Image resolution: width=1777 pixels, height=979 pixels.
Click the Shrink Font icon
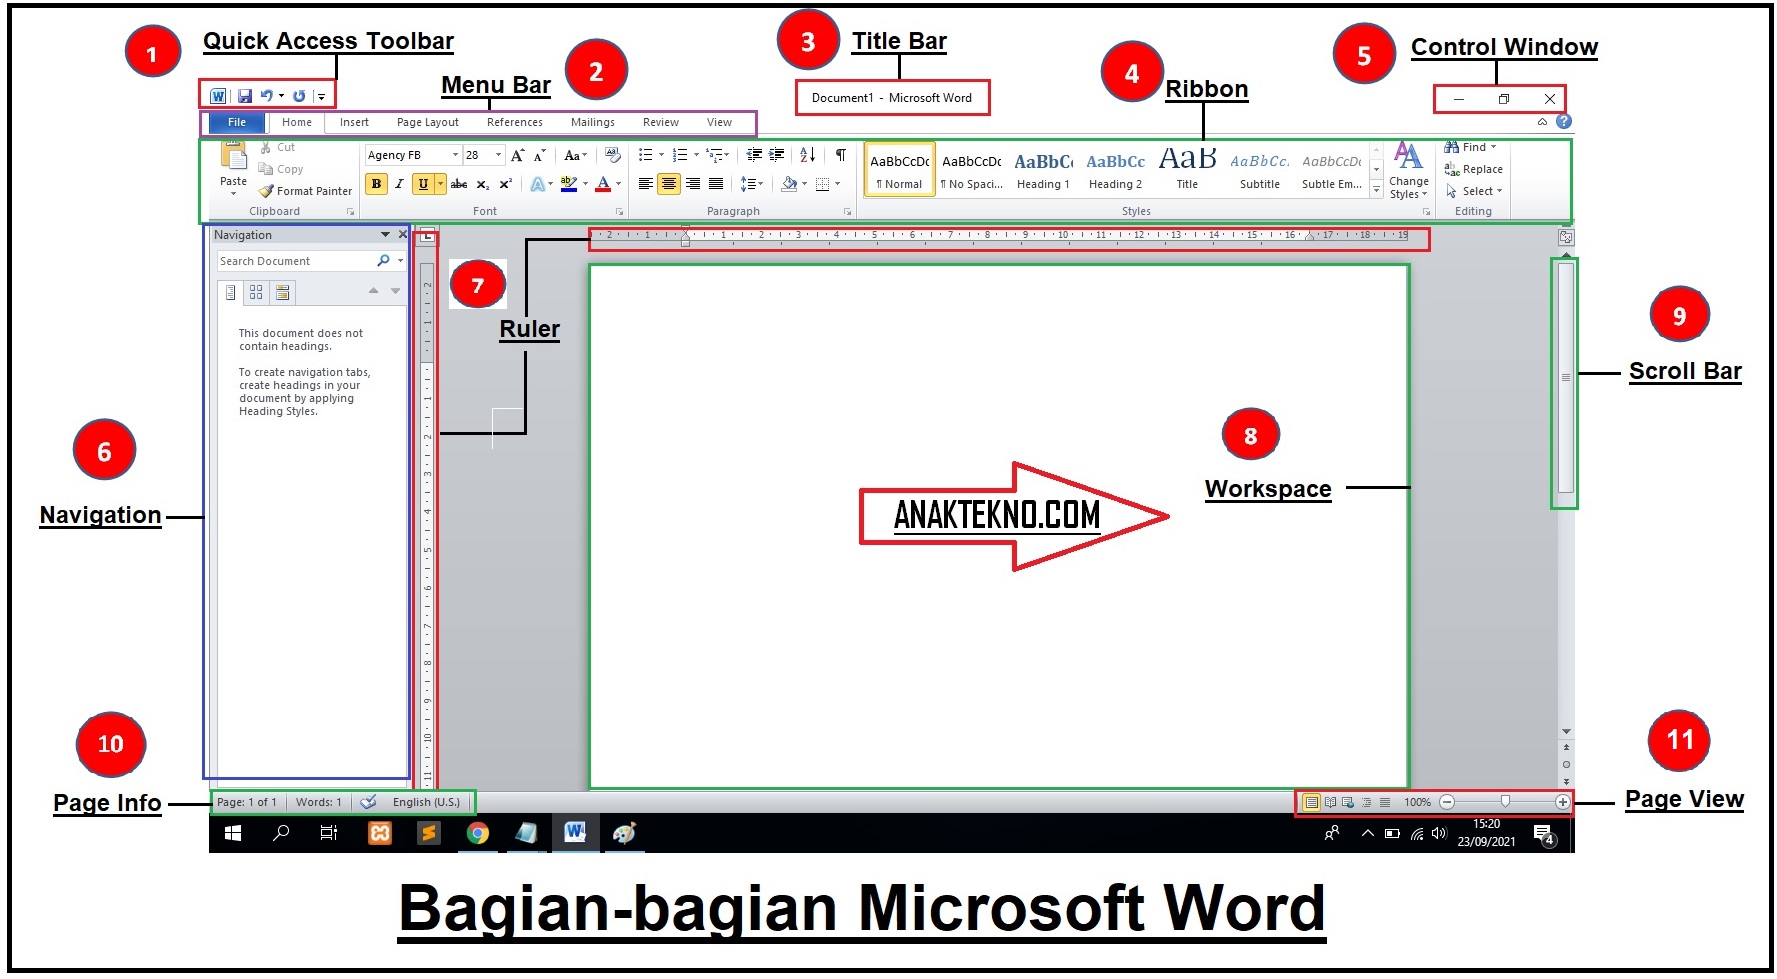point(540,155)
